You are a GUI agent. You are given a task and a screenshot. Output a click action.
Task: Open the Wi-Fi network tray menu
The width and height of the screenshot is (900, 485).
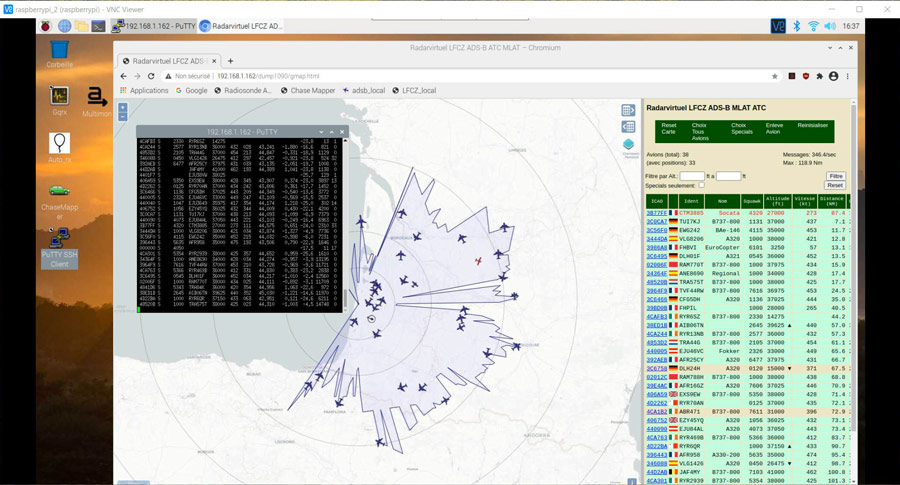[813, 26]
